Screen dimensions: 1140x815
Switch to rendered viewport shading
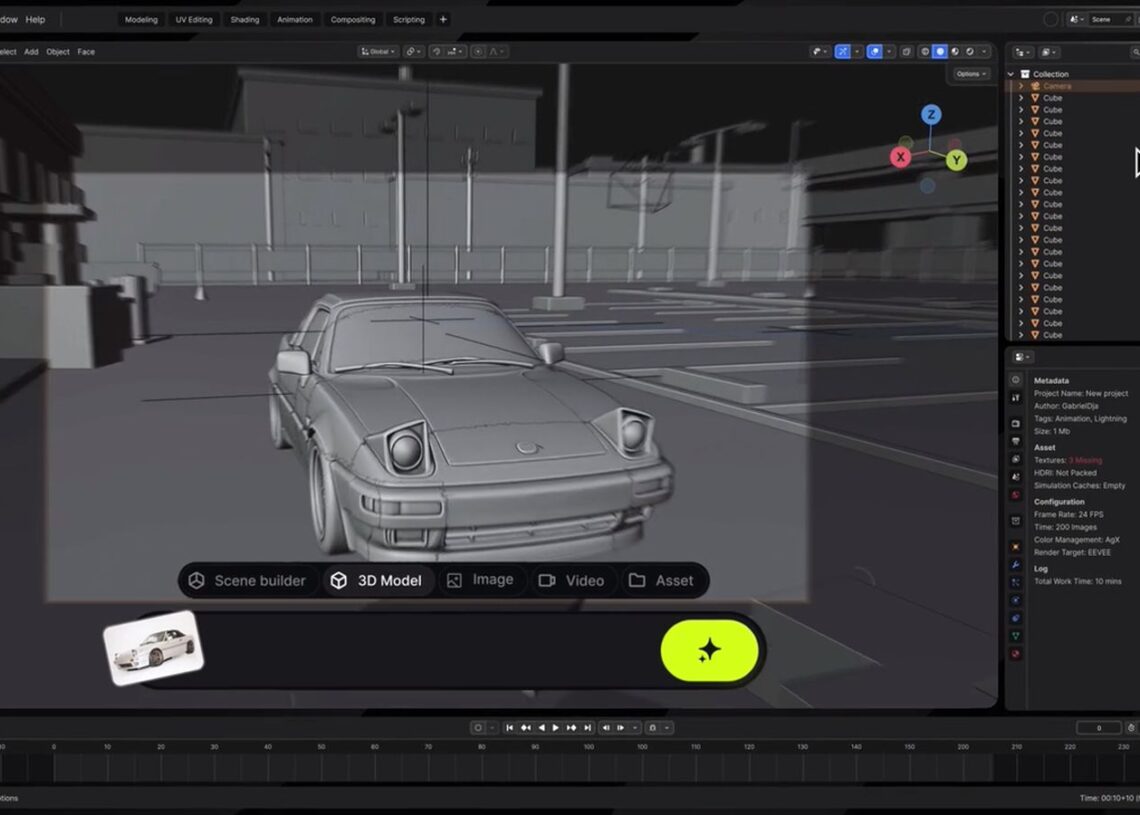tap(970, 52)
